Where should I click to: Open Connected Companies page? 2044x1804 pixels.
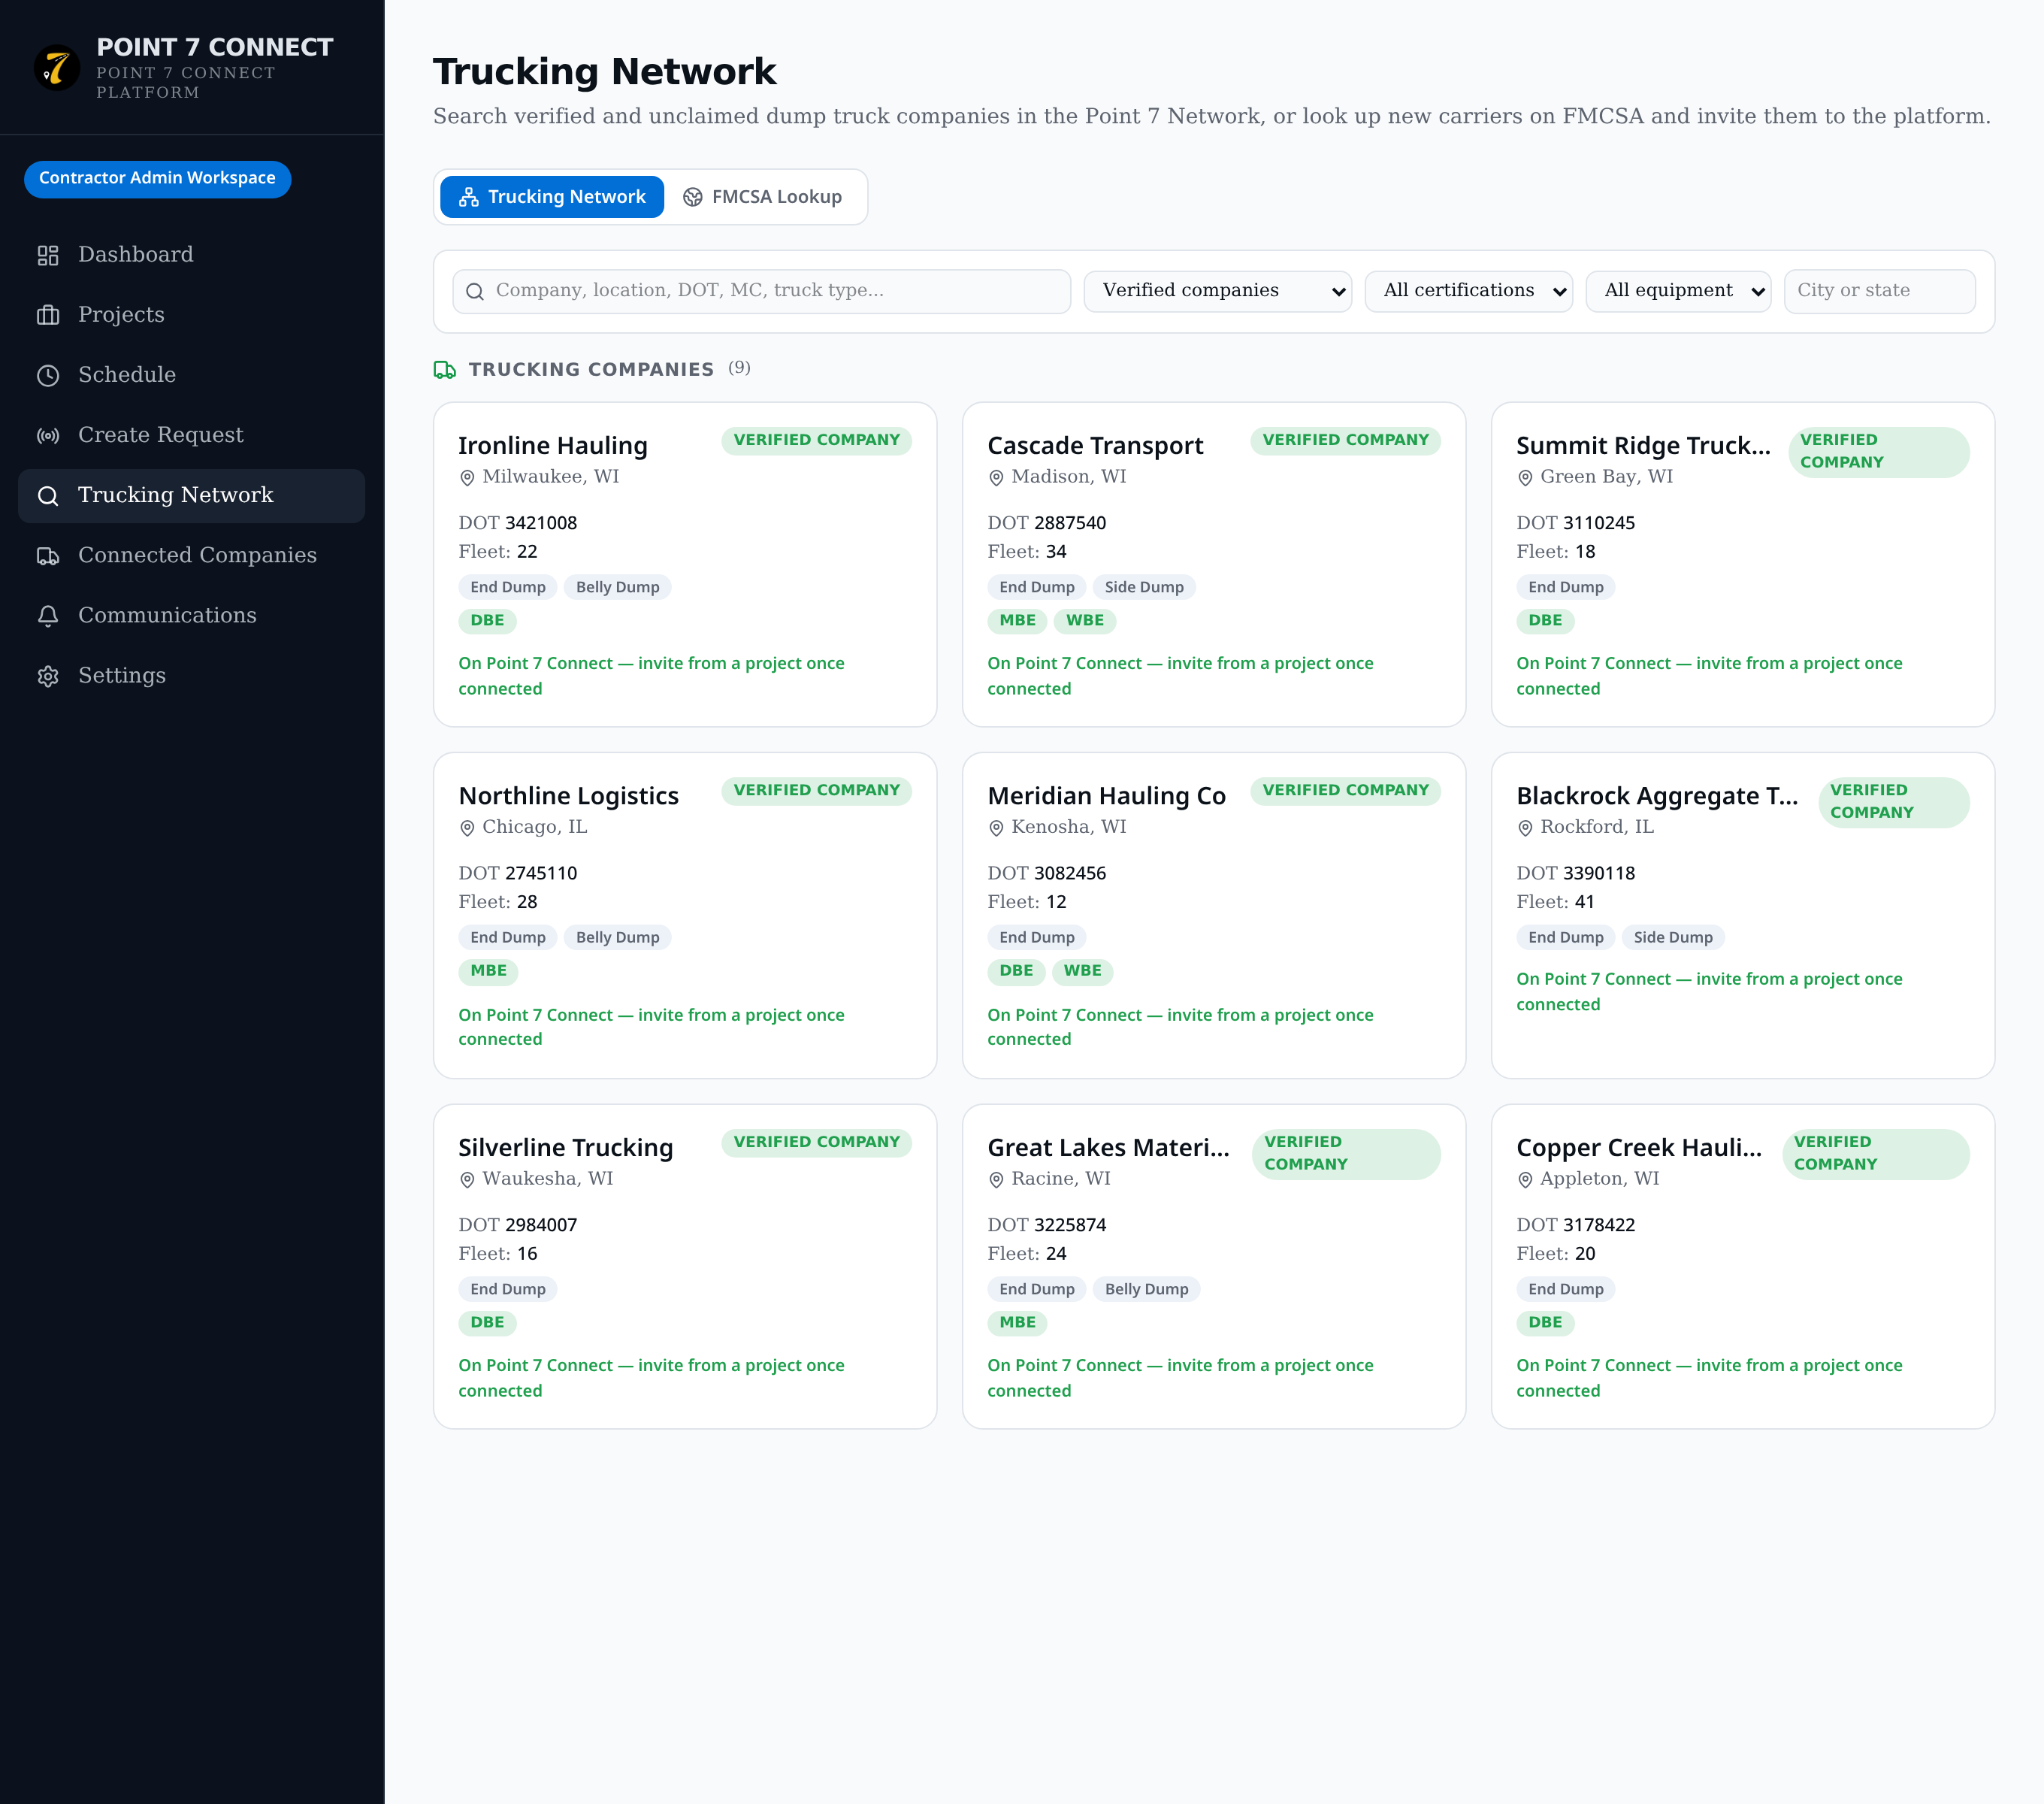click(x=191, y=555)
